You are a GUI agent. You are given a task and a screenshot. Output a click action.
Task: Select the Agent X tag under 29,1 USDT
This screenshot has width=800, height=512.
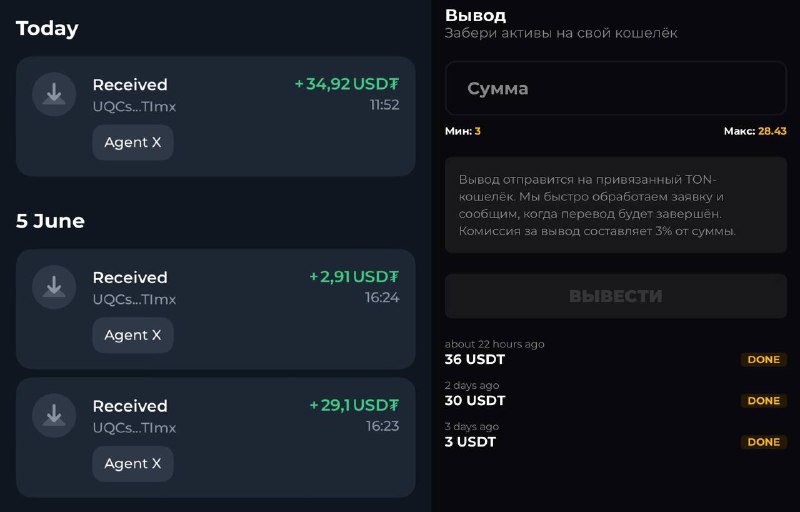133,464
